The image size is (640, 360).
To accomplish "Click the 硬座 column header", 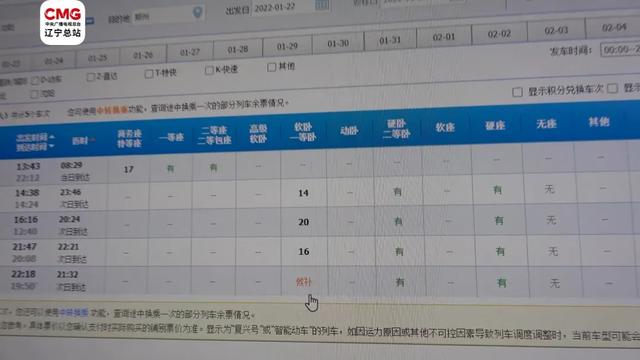I will 495,125.
